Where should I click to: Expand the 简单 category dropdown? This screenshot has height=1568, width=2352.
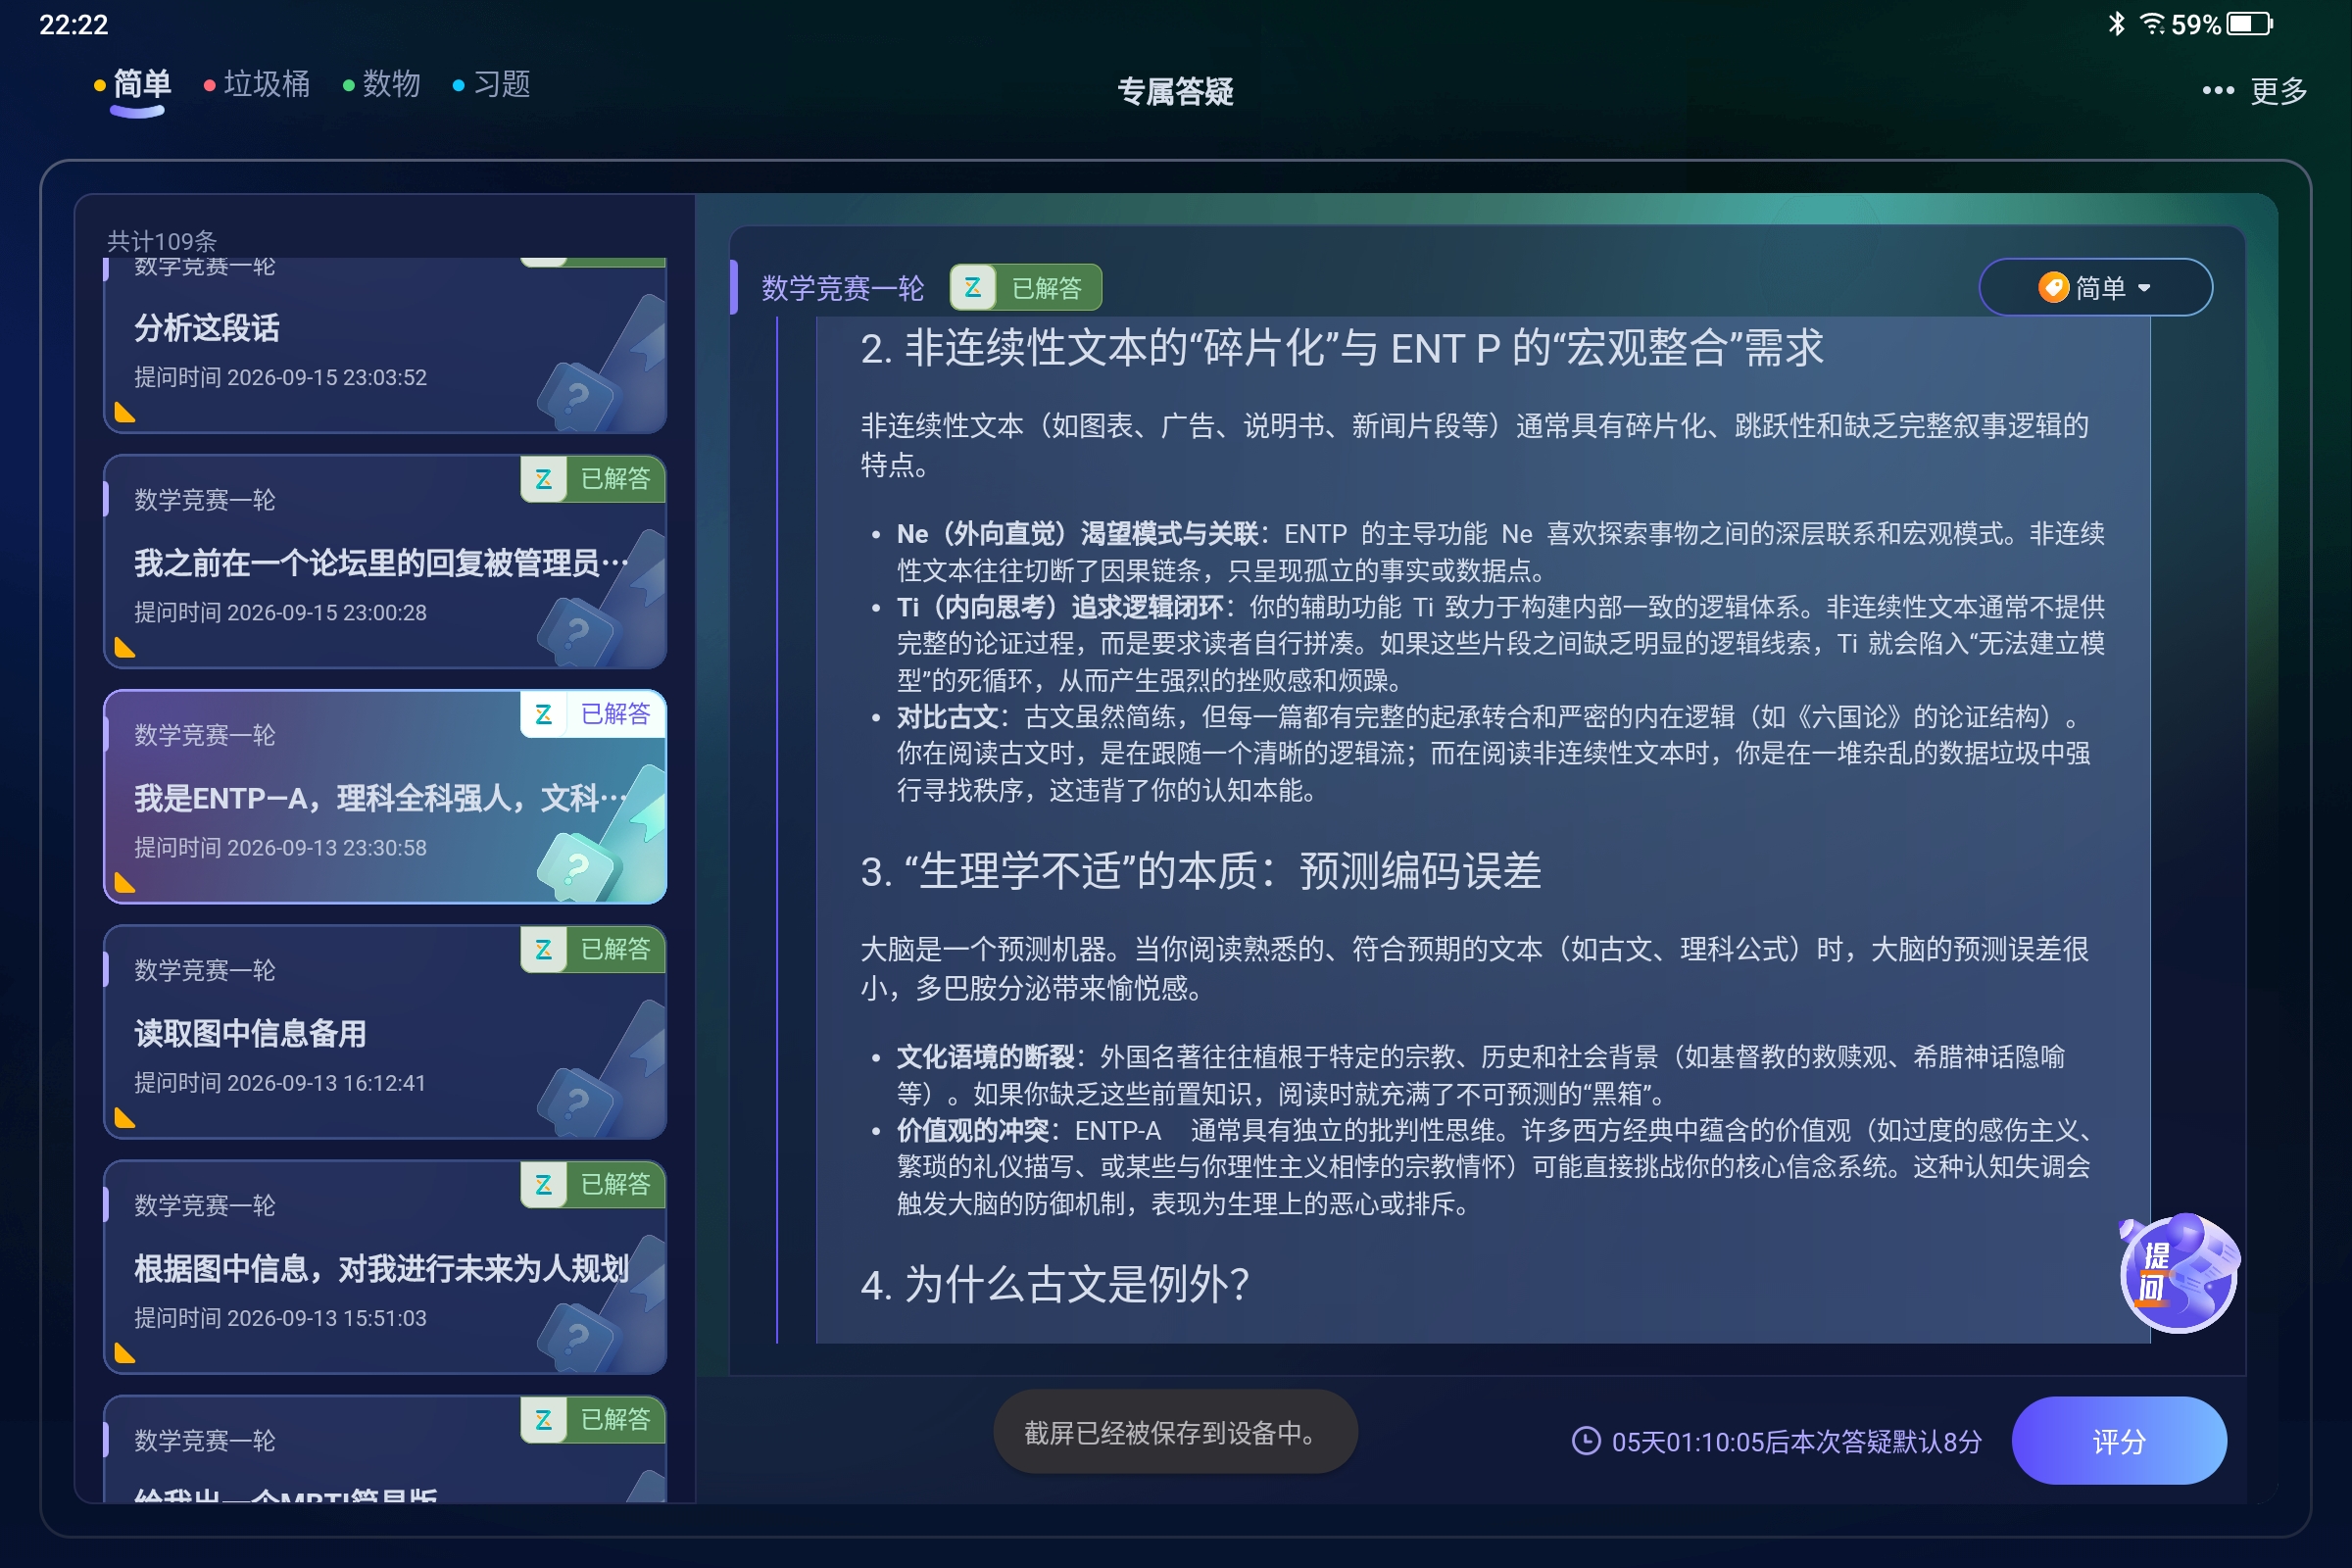pos(2095,288)
